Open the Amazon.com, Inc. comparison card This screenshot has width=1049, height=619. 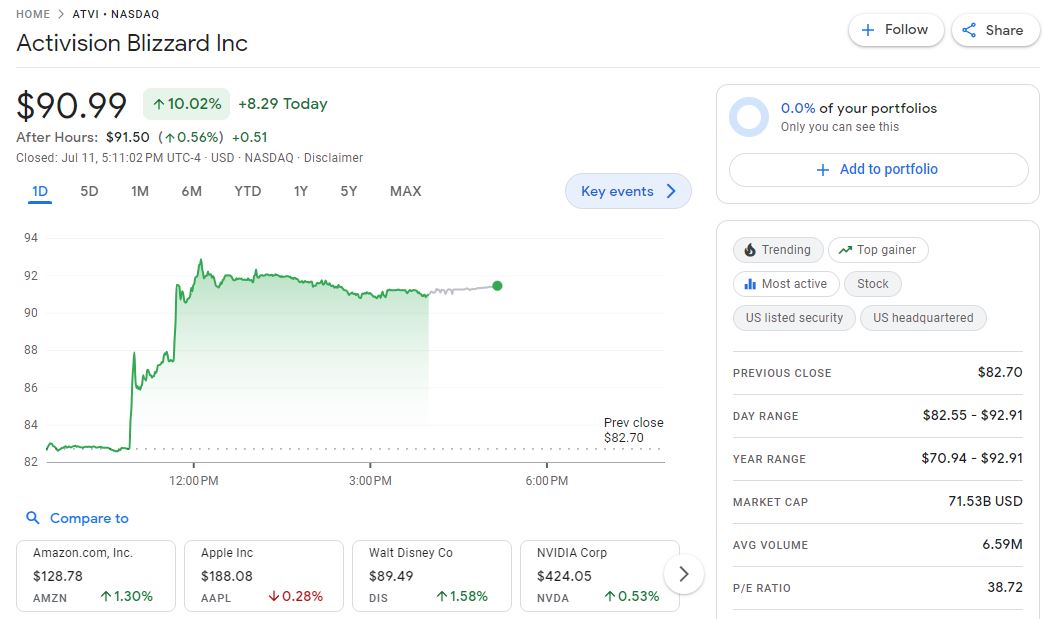(x=96, y=576)
